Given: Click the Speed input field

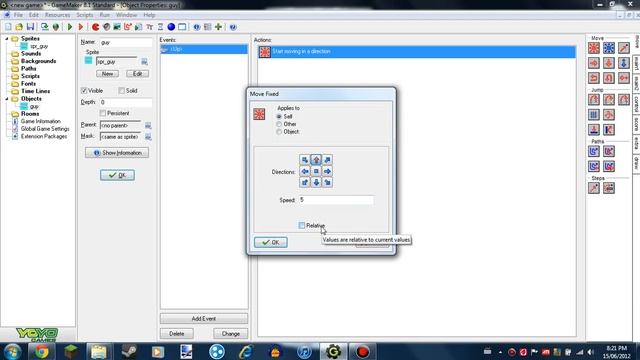Looking at the screenshot, I should tap(336, 200).
